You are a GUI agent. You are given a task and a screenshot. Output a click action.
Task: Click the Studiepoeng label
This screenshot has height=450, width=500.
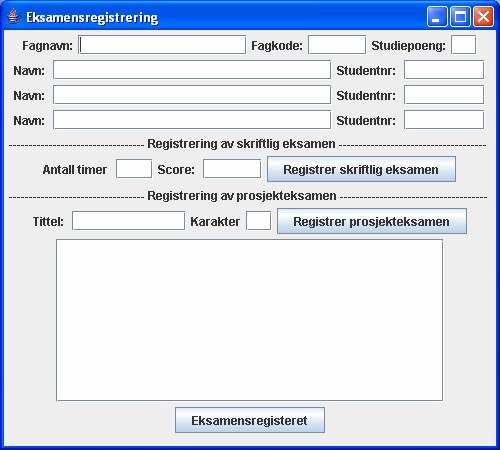(409, 46)
